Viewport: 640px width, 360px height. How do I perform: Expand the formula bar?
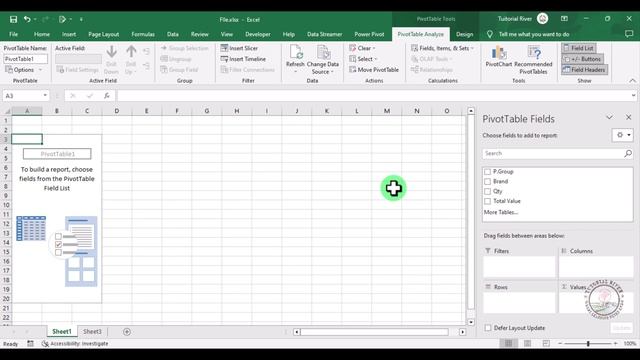pos(633,96)
